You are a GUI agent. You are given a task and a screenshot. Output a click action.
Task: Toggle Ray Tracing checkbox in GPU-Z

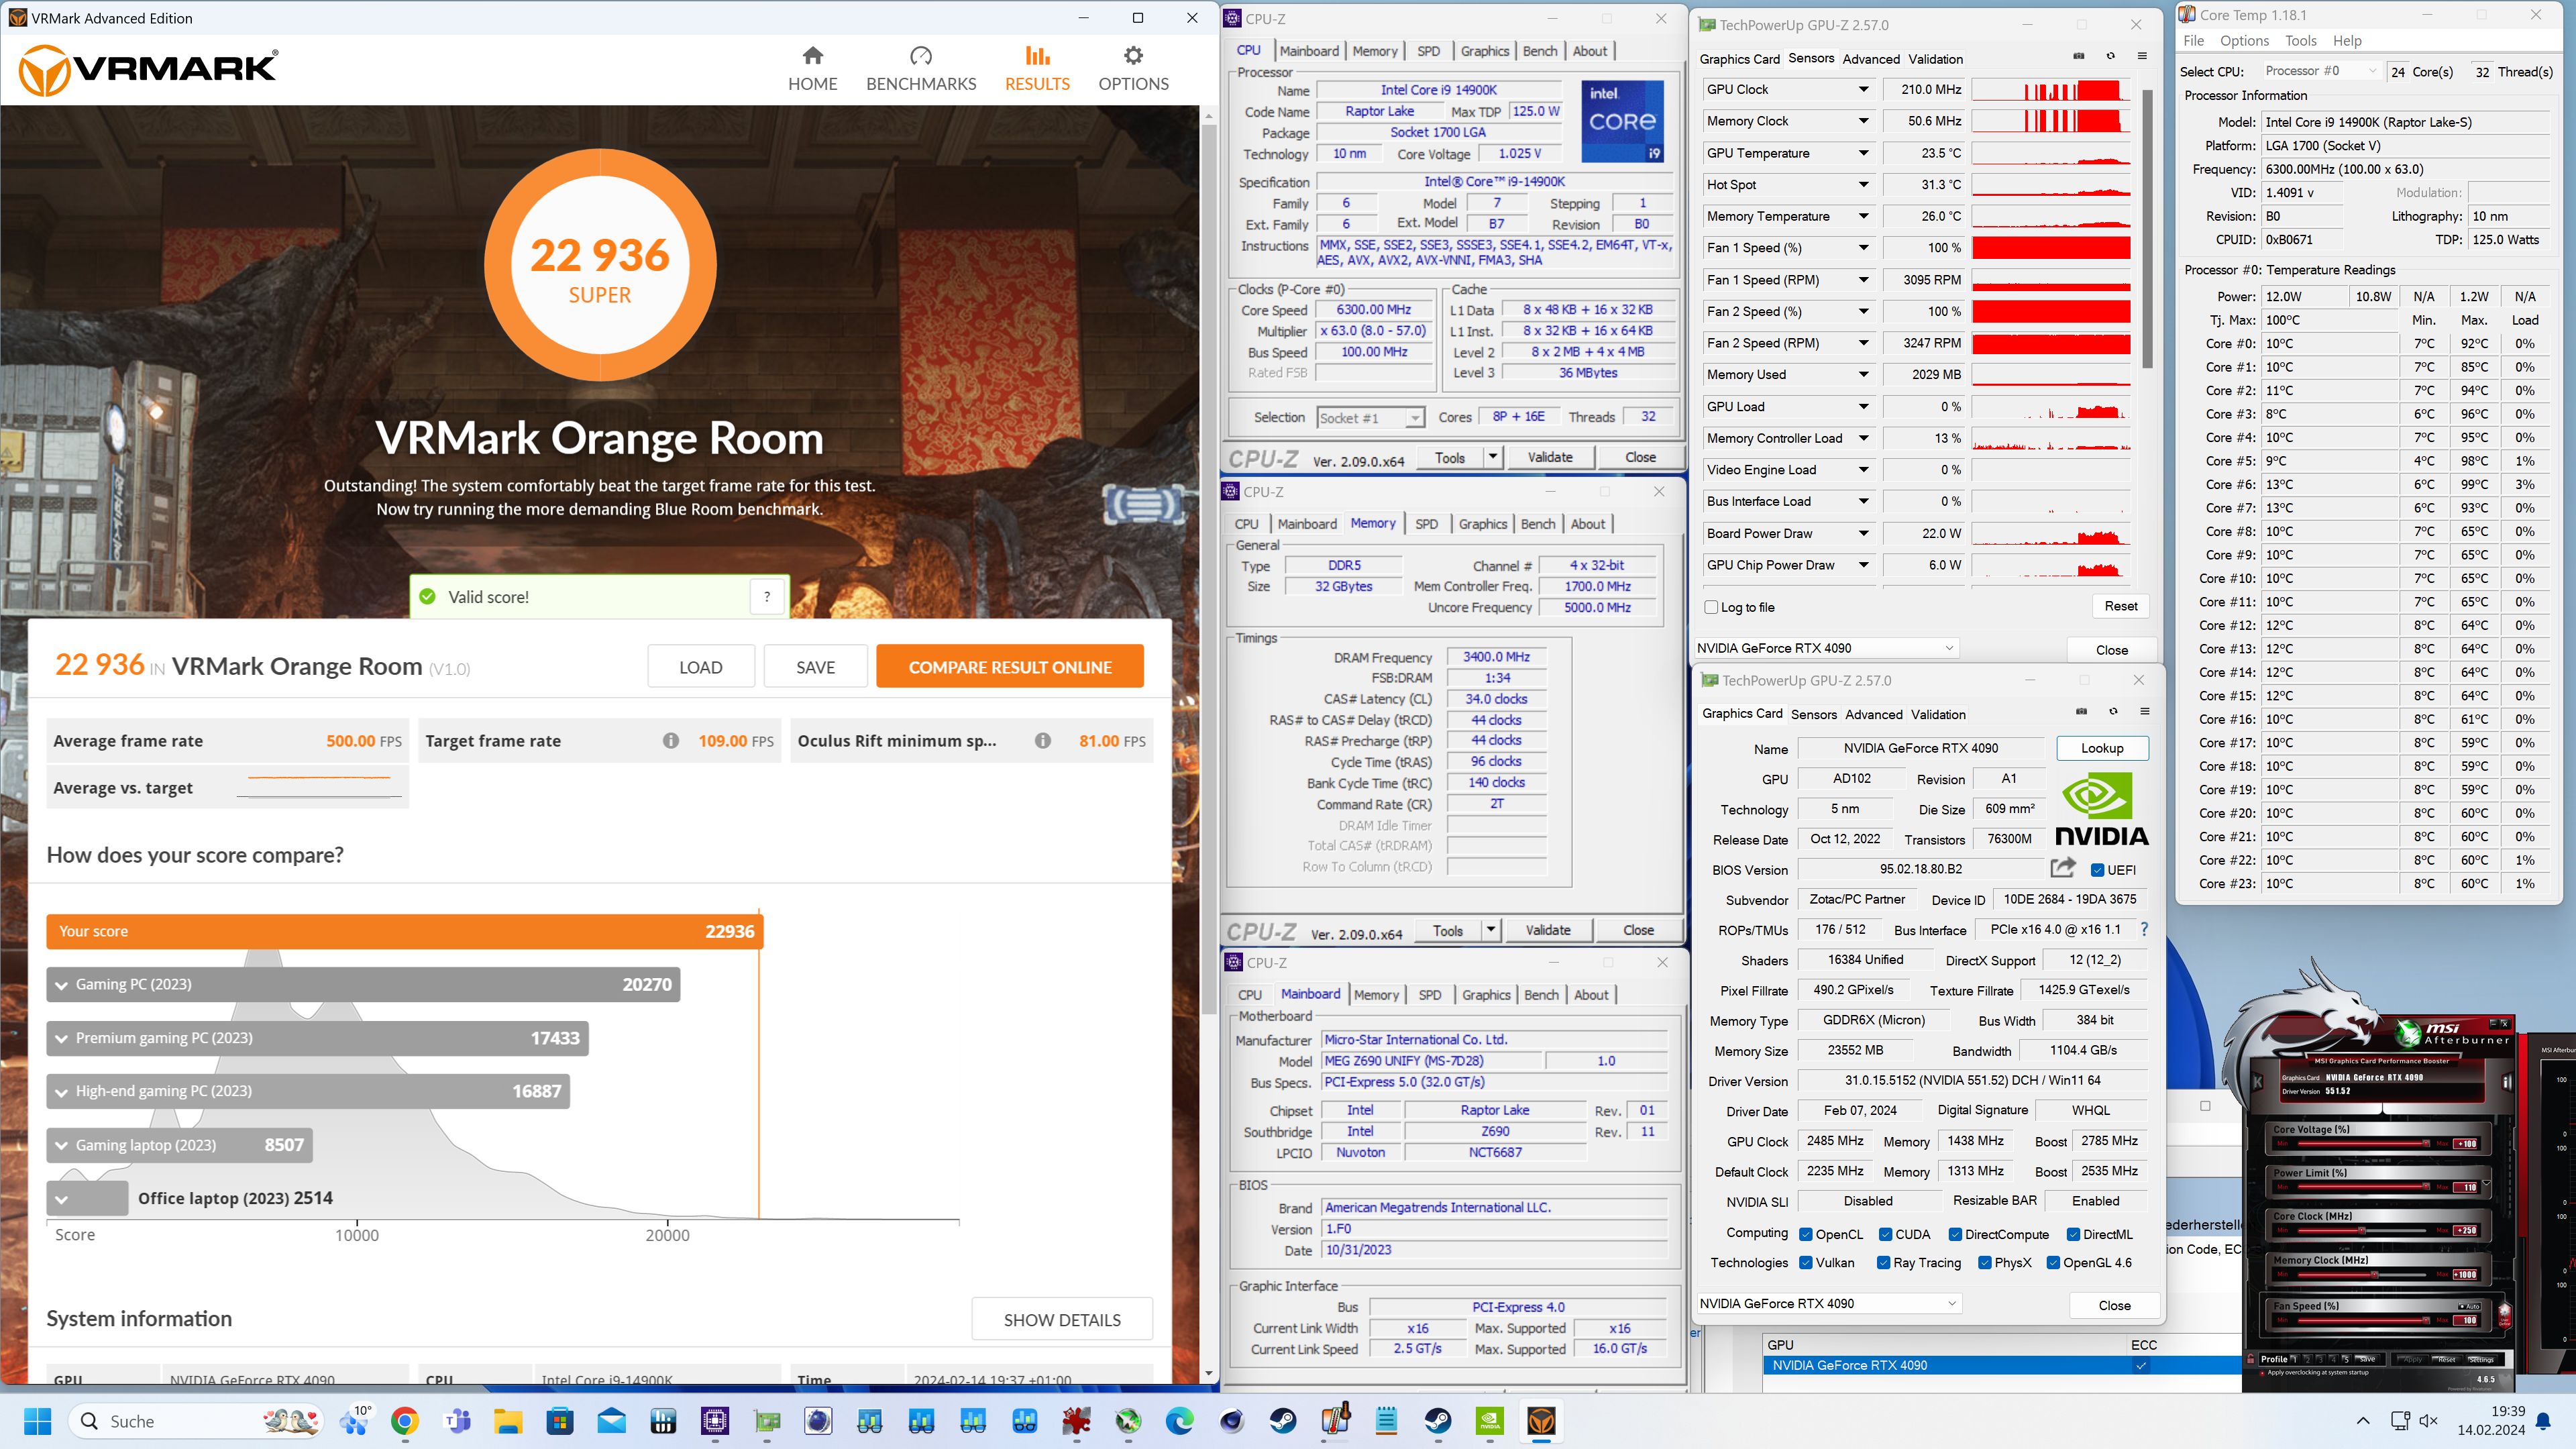click(1884, 1263)
